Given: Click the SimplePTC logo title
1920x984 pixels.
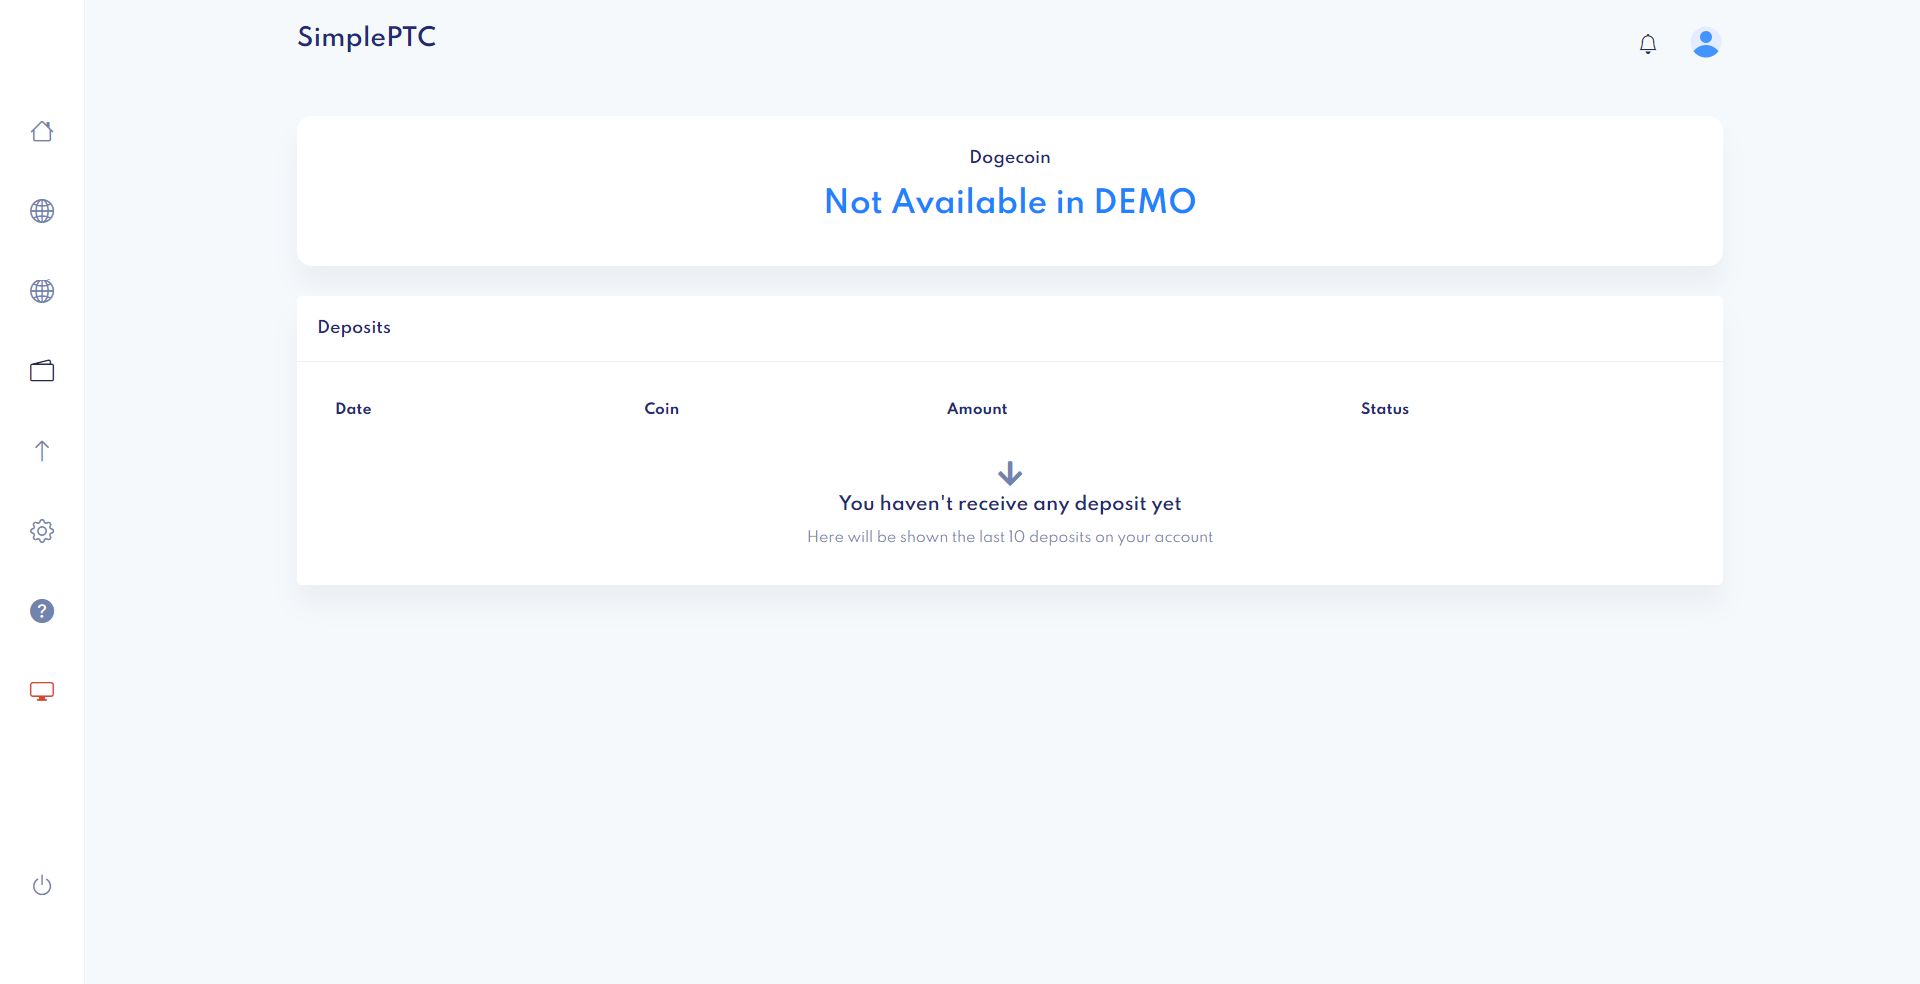Looking at the screenshot, I should coord(366,37).
